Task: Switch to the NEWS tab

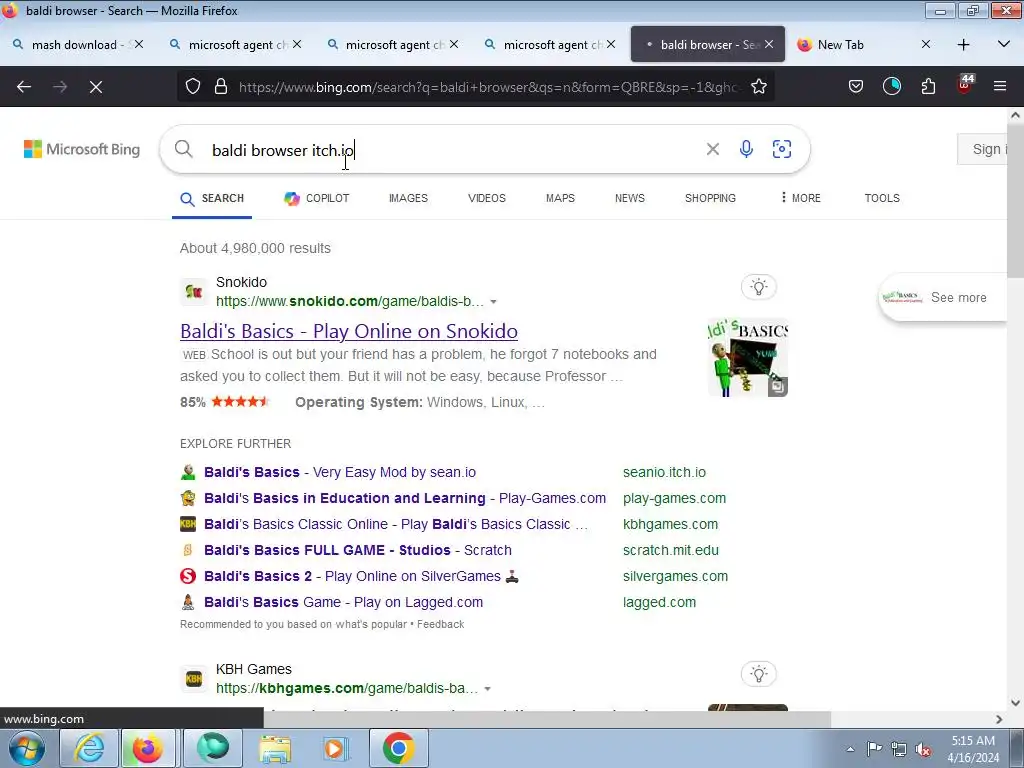Action: point(630,199)
